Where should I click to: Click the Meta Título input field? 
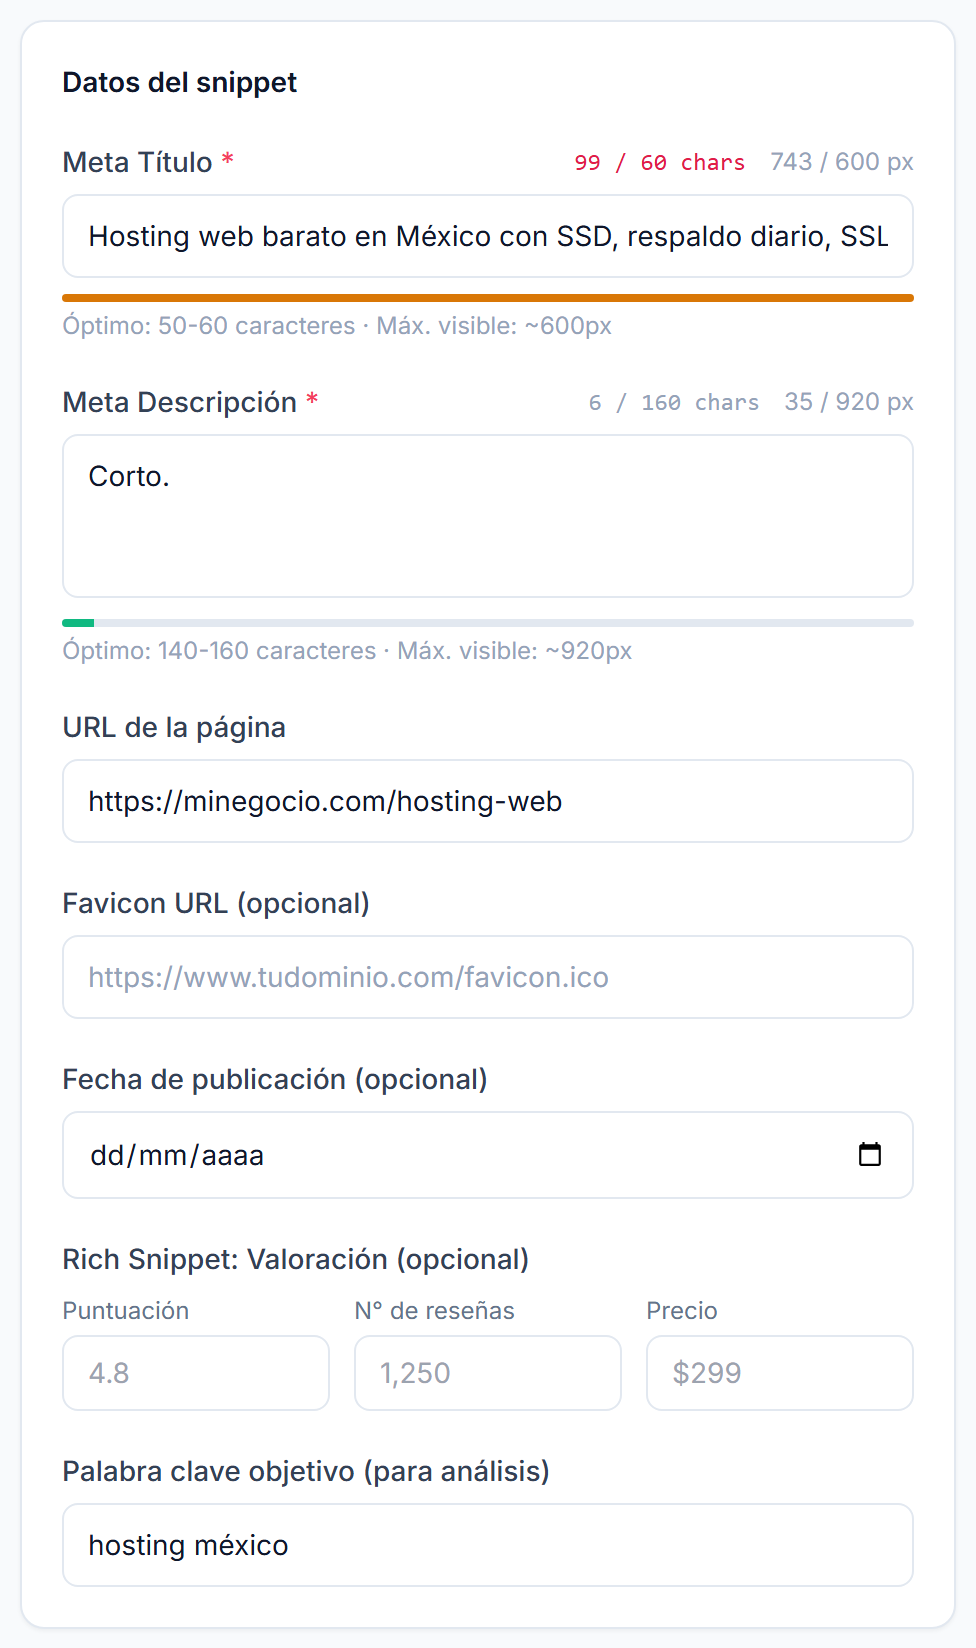488,236
